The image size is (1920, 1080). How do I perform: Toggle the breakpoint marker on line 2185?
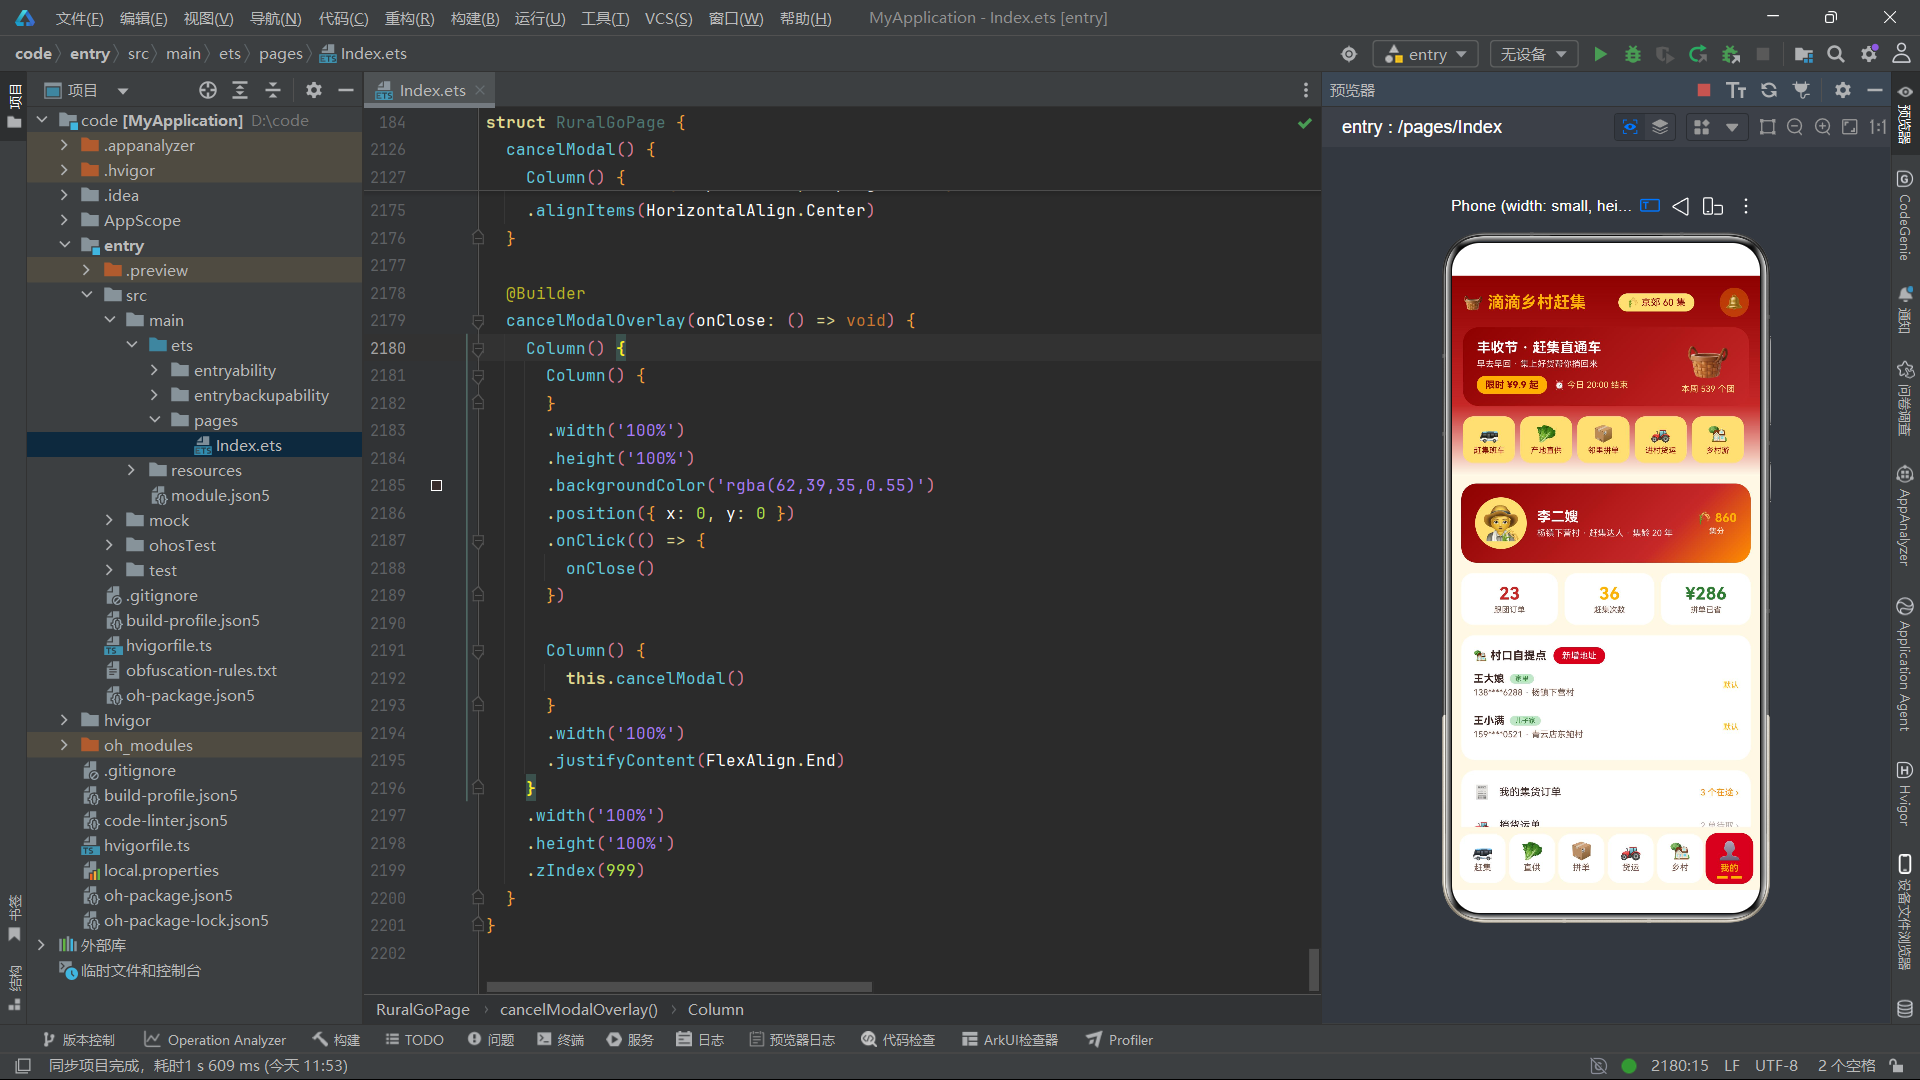tap(436, 486)
